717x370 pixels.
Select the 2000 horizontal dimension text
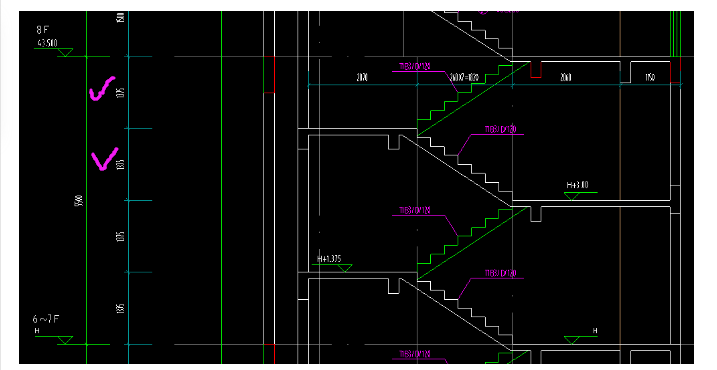(566, 77)
